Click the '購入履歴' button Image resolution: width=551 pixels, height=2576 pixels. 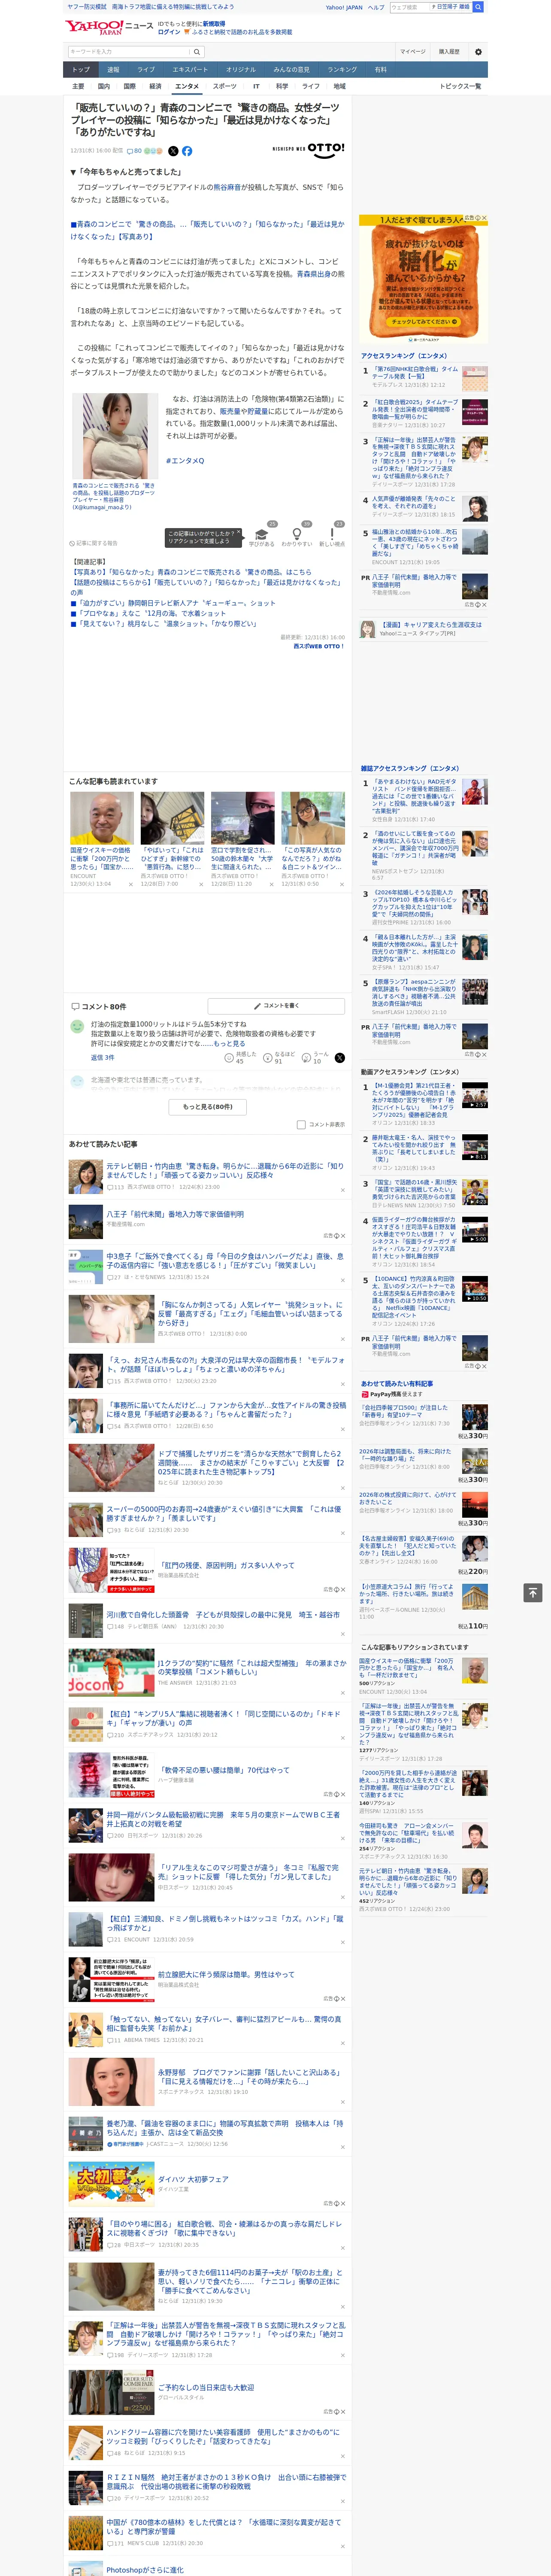(x=449, y=51)
